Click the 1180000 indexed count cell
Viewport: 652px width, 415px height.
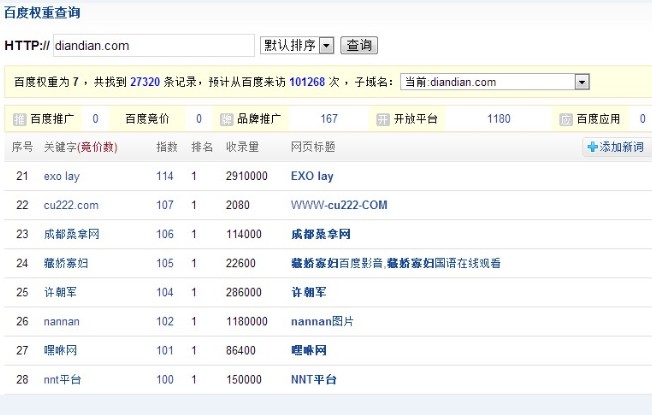point(247,321)
